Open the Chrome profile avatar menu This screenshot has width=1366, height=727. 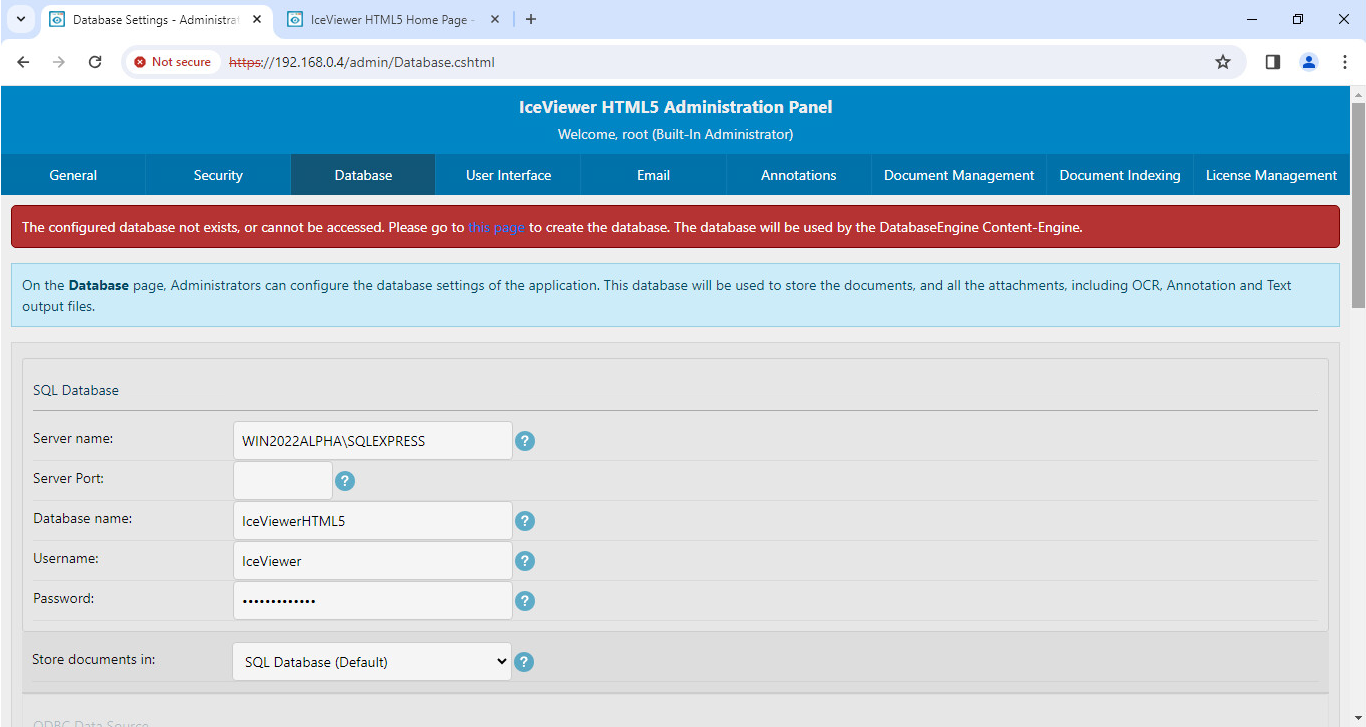click(x=1308, y=62)
